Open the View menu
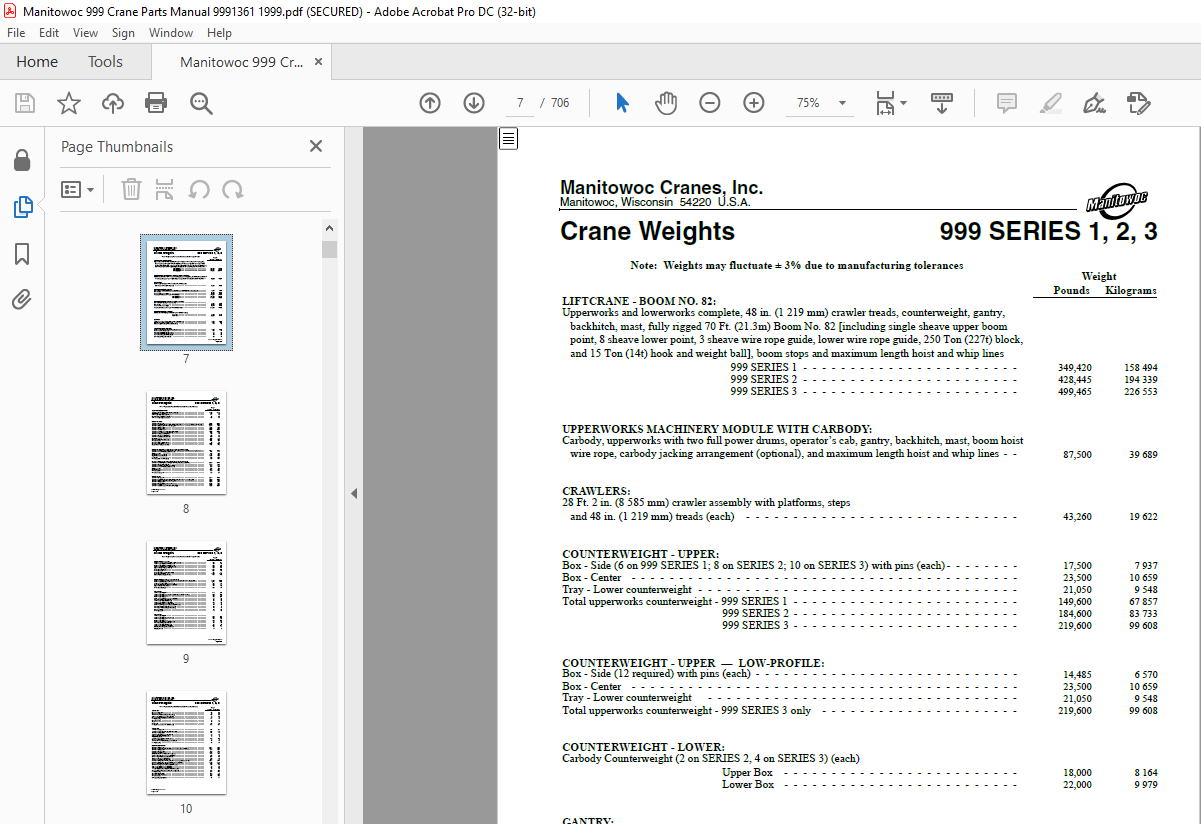This screenshot has height=824, width=1201. click(x=86, y=33)
